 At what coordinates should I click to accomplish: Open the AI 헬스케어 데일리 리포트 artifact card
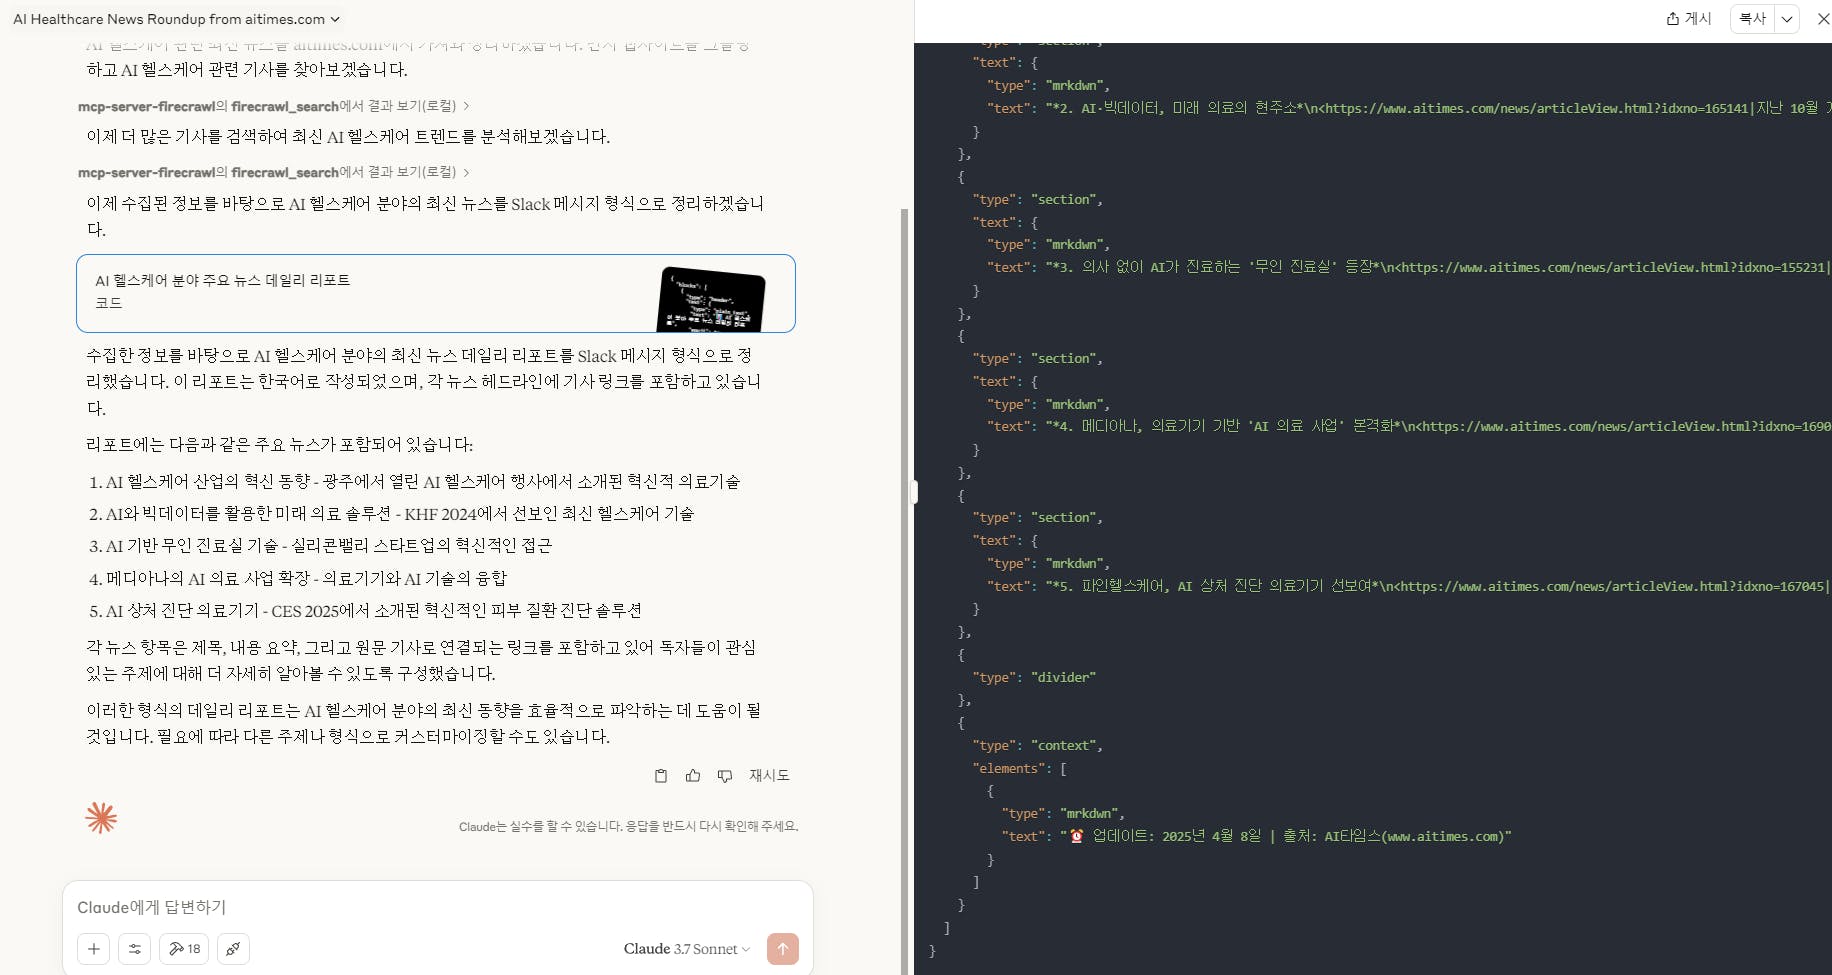pos(436,293)
